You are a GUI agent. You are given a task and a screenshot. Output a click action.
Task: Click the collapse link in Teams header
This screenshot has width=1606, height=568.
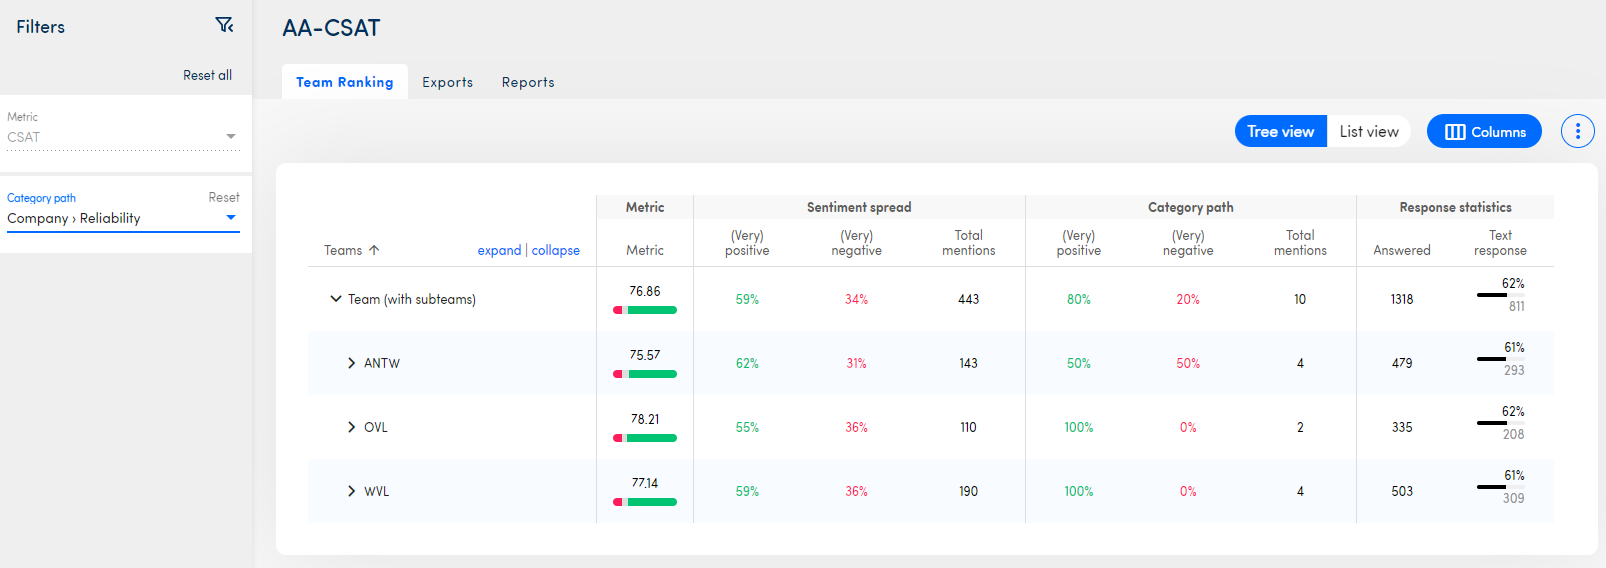(x=555, y=250)
